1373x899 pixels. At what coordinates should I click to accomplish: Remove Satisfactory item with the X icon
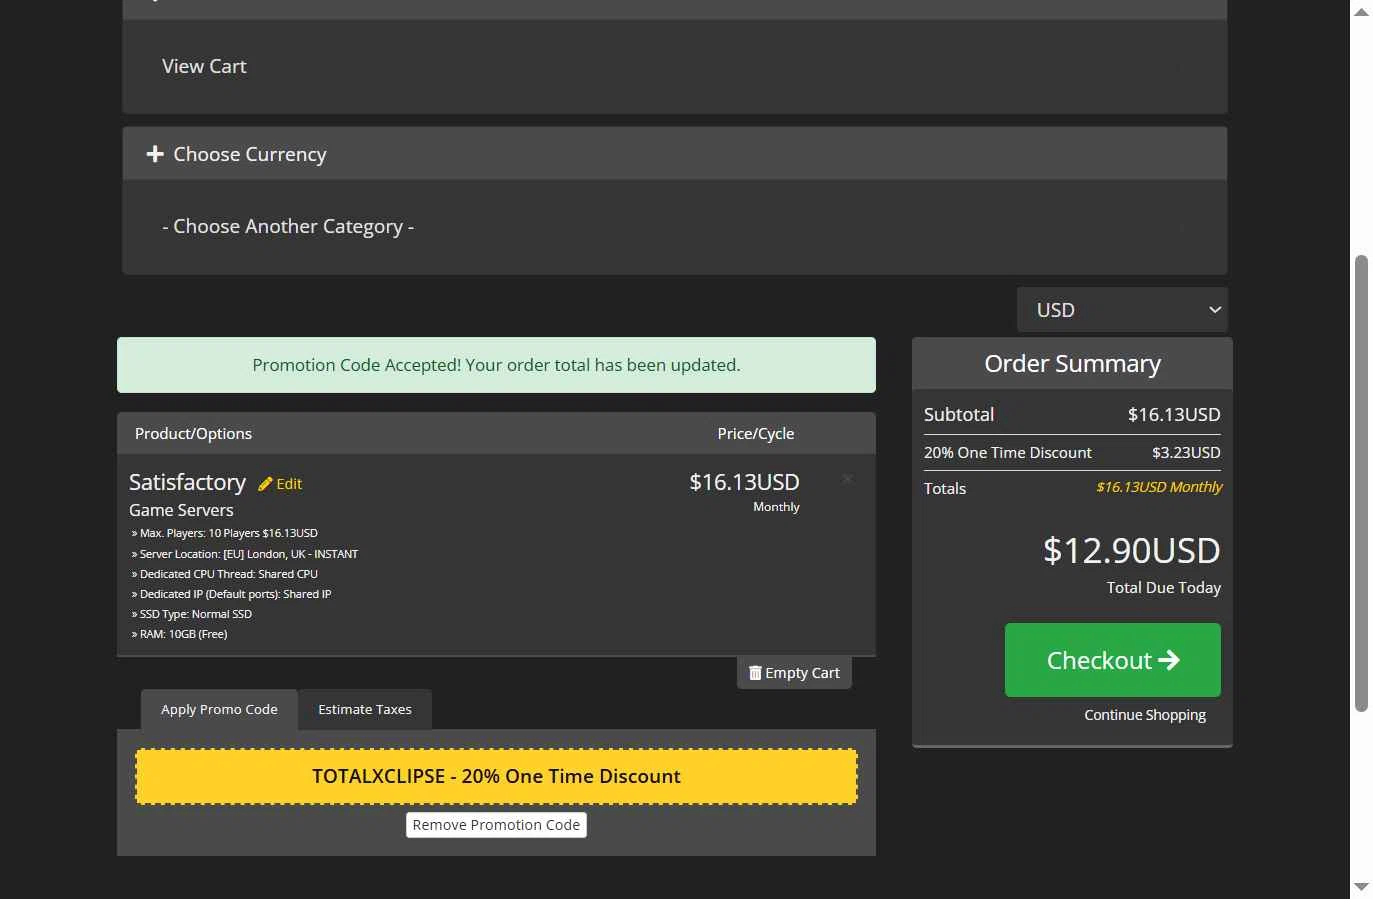coord(847,479)
